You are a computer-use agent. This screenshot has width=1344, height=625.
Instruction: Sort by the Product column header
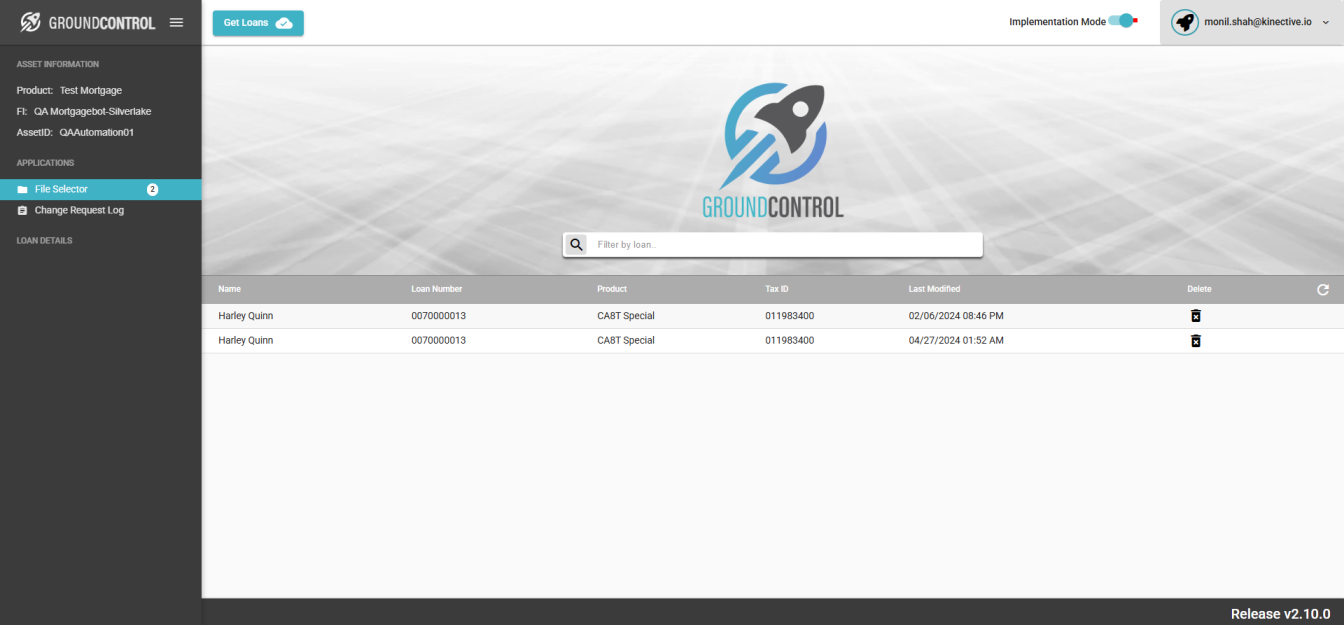click(612, 289)
